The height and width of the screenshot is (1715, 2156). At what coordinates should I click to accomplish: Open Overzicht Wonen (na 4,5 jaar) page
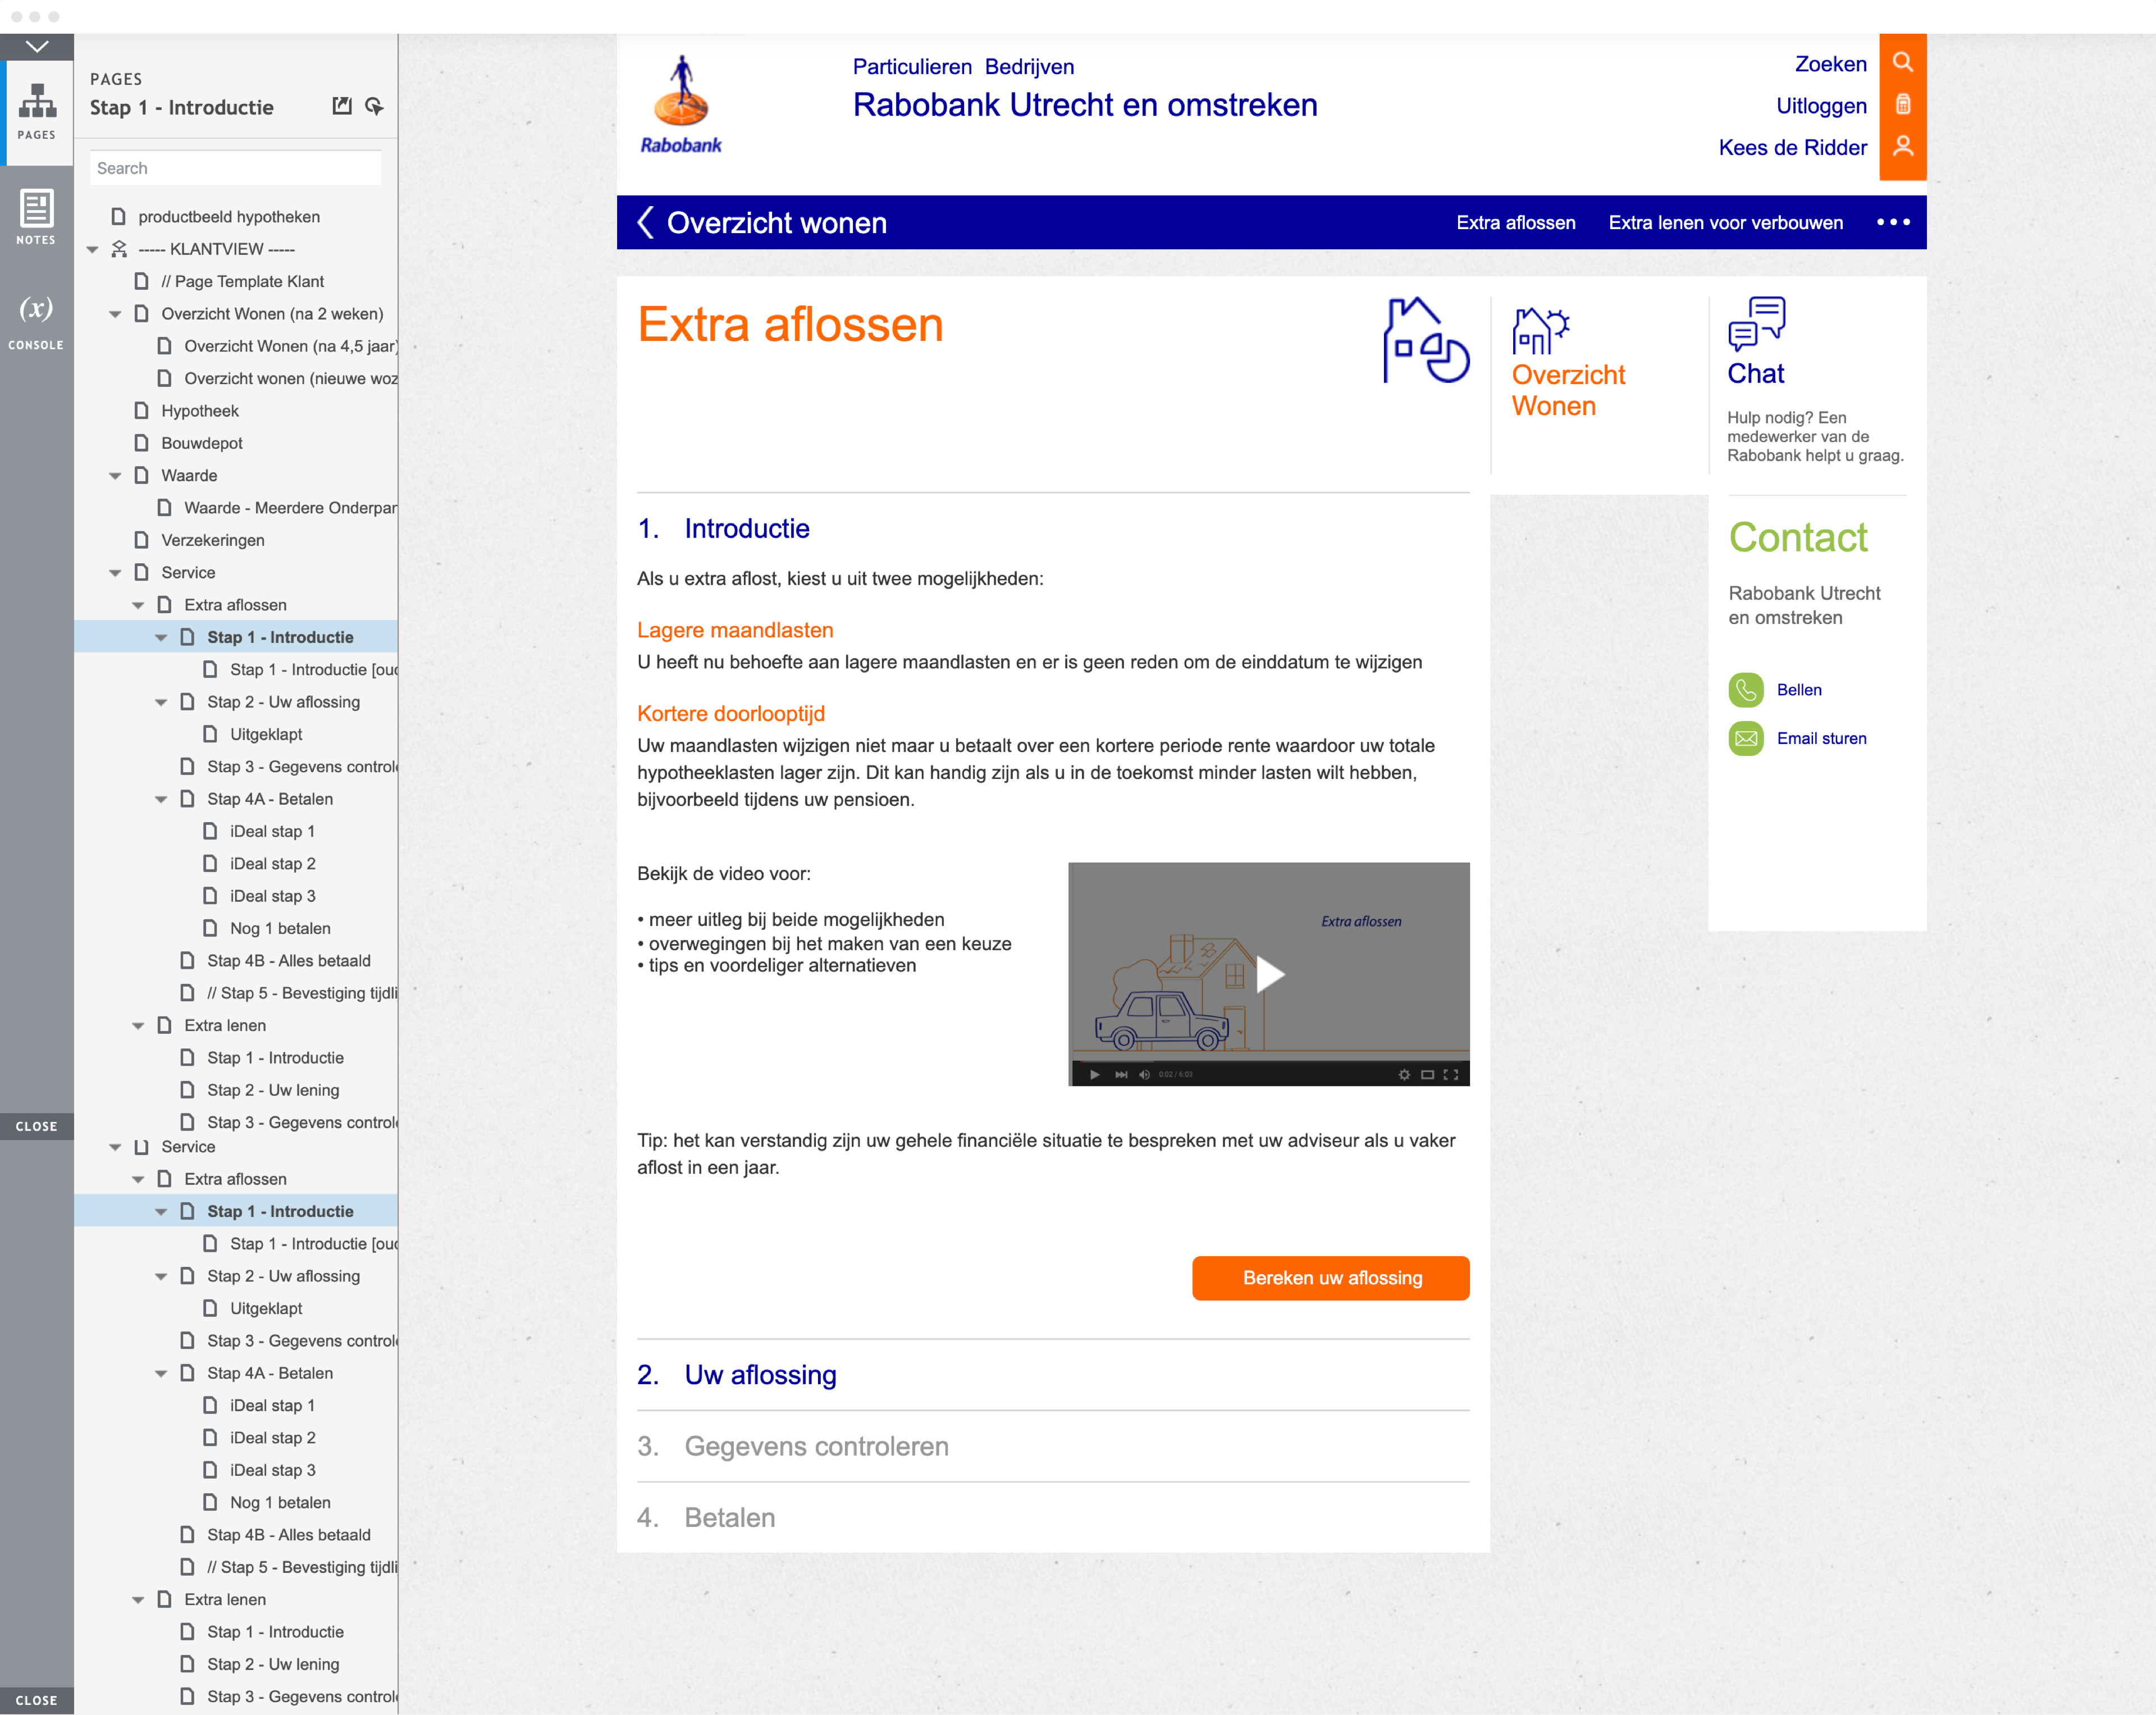[x=290, y=346]
